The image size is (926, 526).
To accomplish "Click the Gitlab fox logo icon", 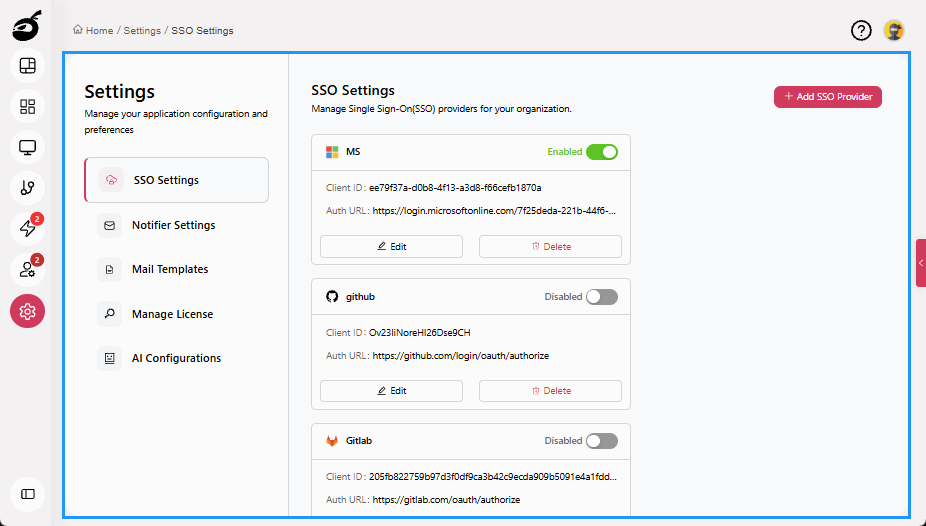I will pos(332,441).
